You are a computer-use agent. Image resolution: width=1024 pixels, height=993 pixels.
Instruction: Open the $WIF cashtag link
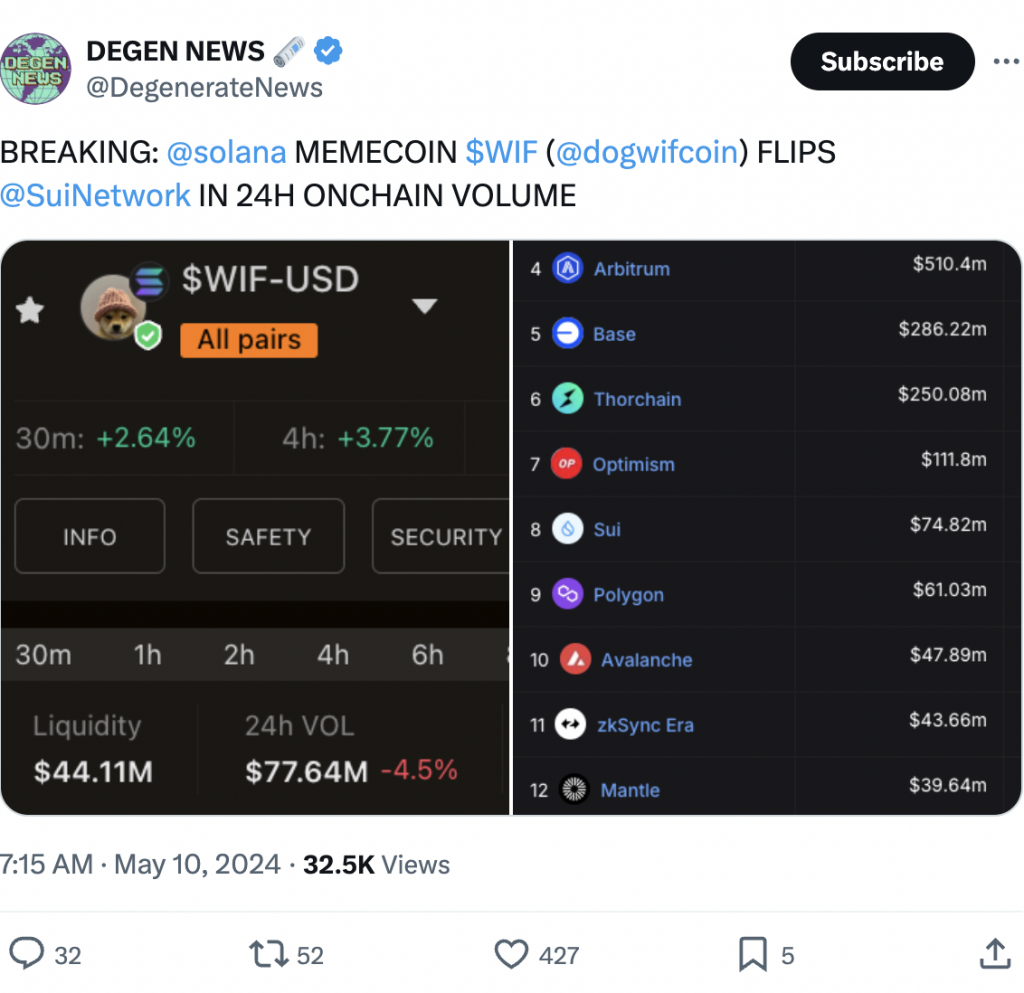pyautogui.click(x=501, y=153)
